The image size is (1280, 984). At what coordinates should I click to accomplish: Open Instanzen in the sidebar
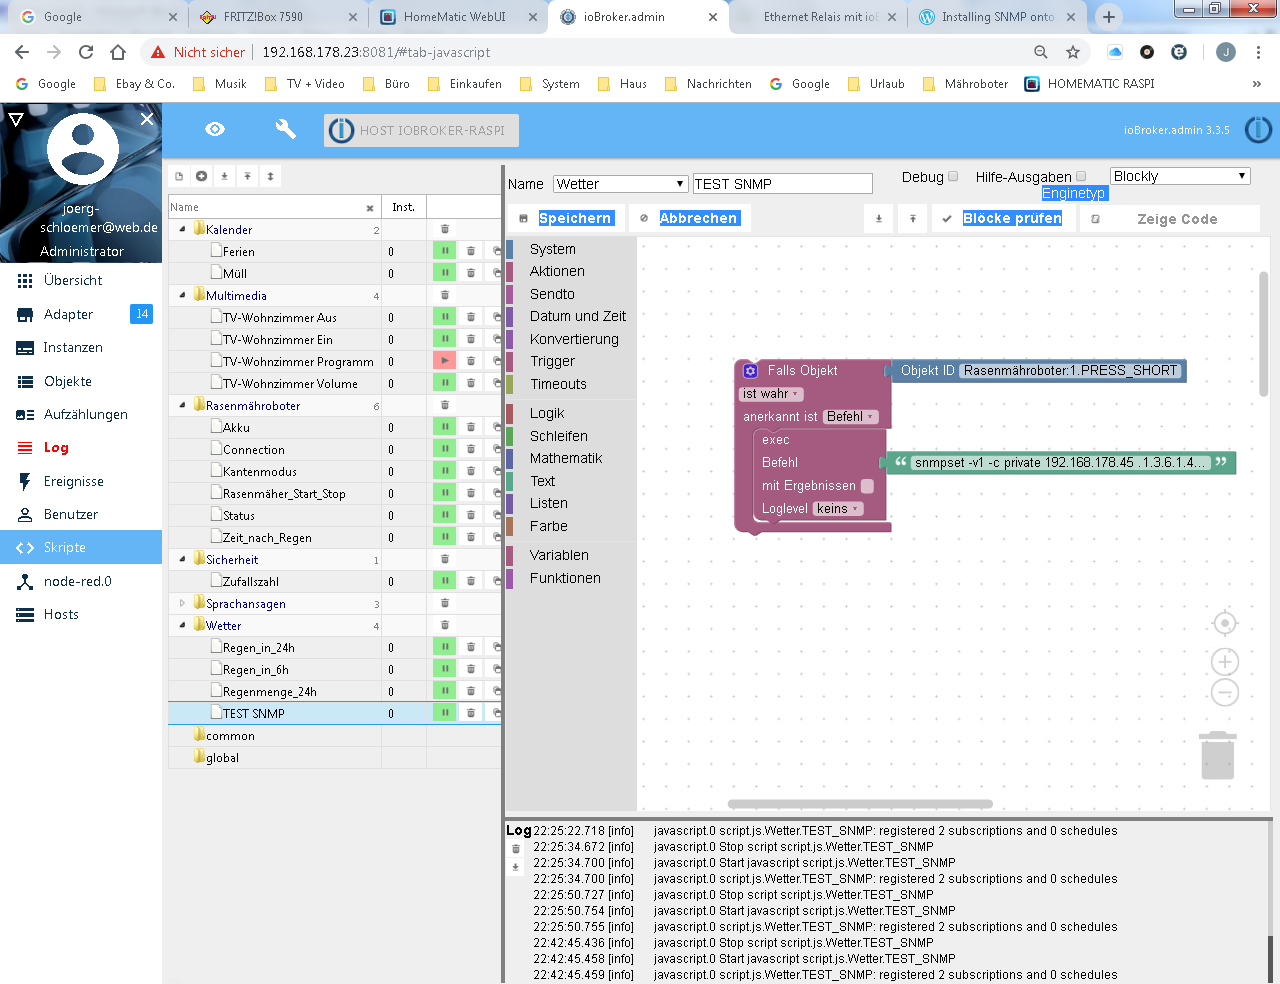coord(81,348)
